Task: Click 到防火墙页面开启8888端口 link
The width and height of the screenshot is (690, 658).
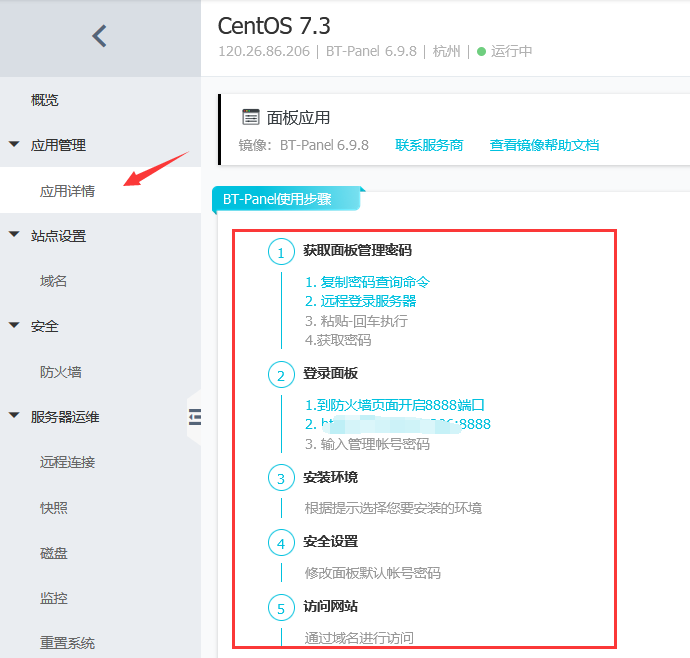Action: pyautogui.click(x=395, y=404)
